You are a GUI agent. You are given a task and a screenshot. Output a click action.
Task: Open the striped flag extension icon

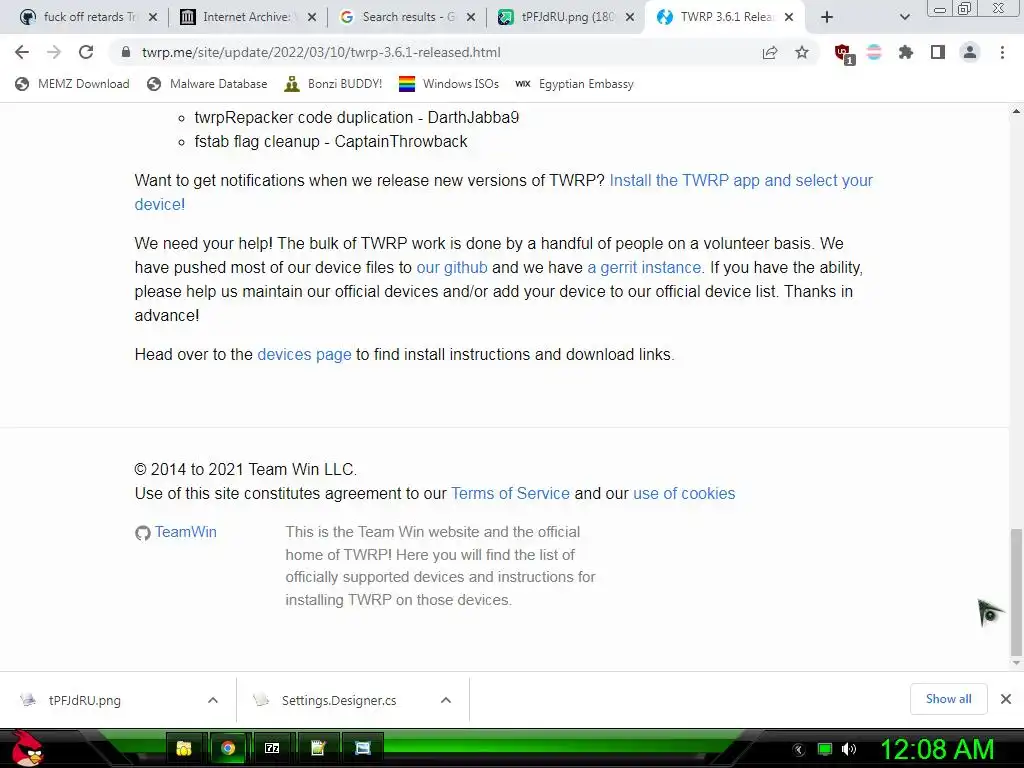(x=874, y=52)
